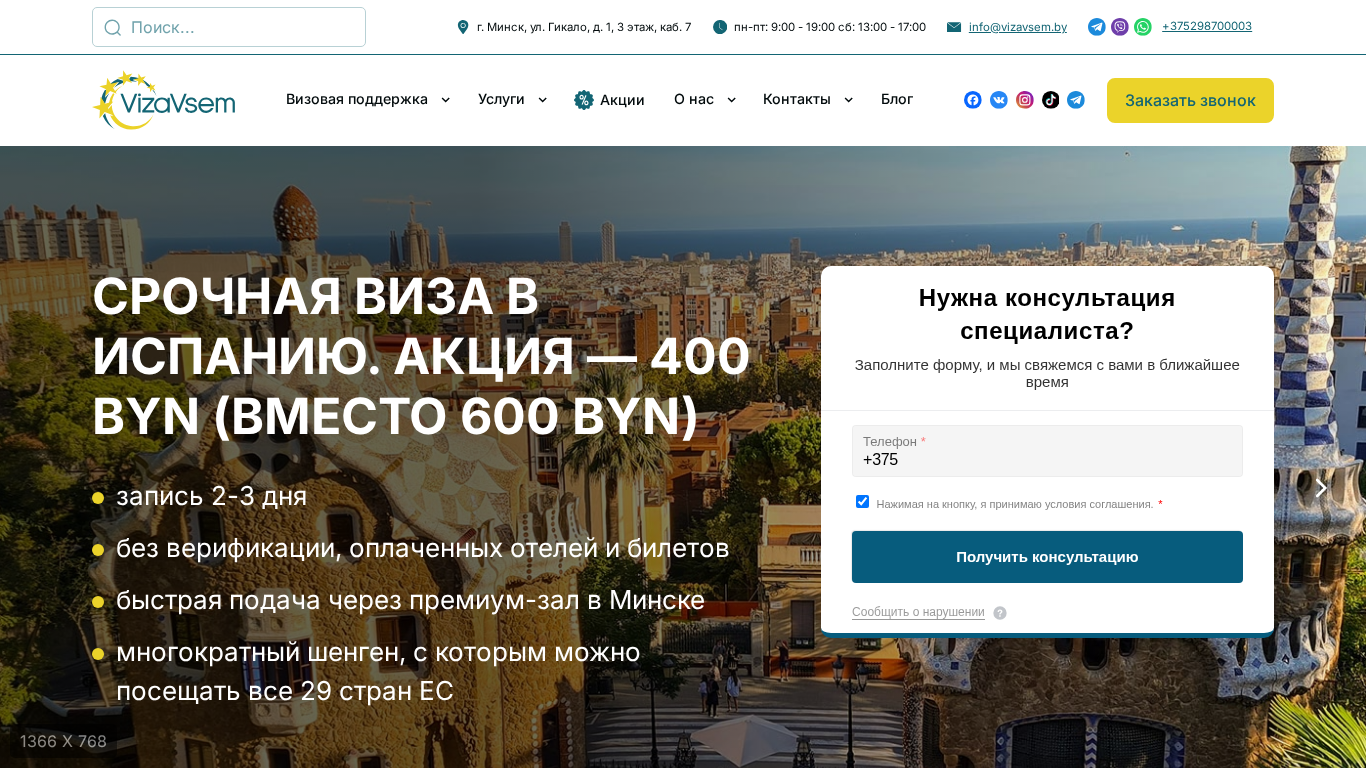The height and width of the screenshot is (768, 1366).
Task: Open the VizaVsem logo homepage
Action: [164, 100]
